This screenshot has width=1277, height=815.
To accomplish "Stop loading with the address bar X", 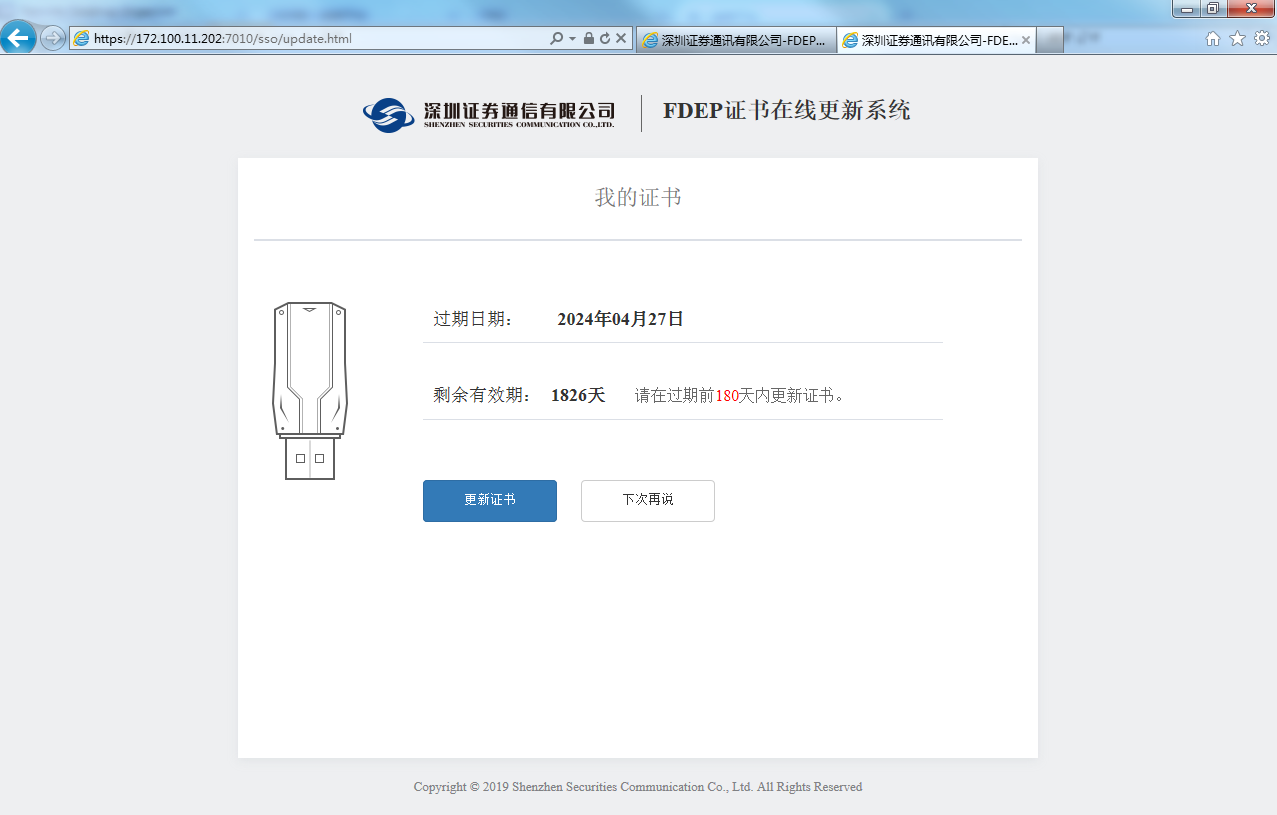I will tap(620, 39).
